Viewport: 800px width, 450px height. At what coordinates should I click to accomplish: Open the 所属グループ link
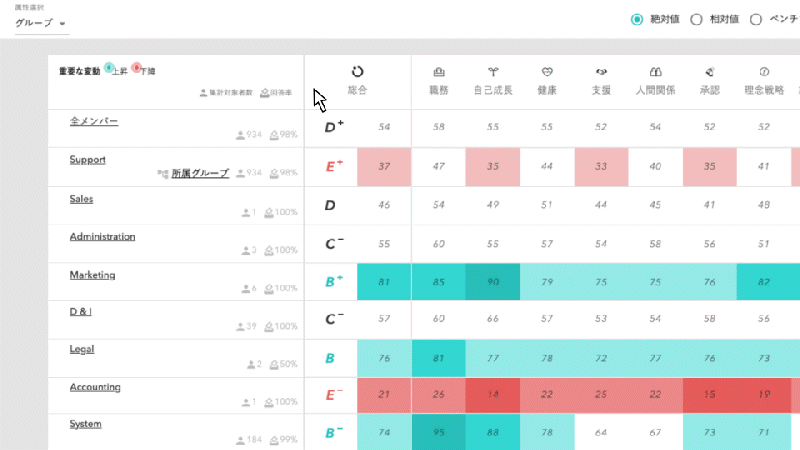coord(200,173)
